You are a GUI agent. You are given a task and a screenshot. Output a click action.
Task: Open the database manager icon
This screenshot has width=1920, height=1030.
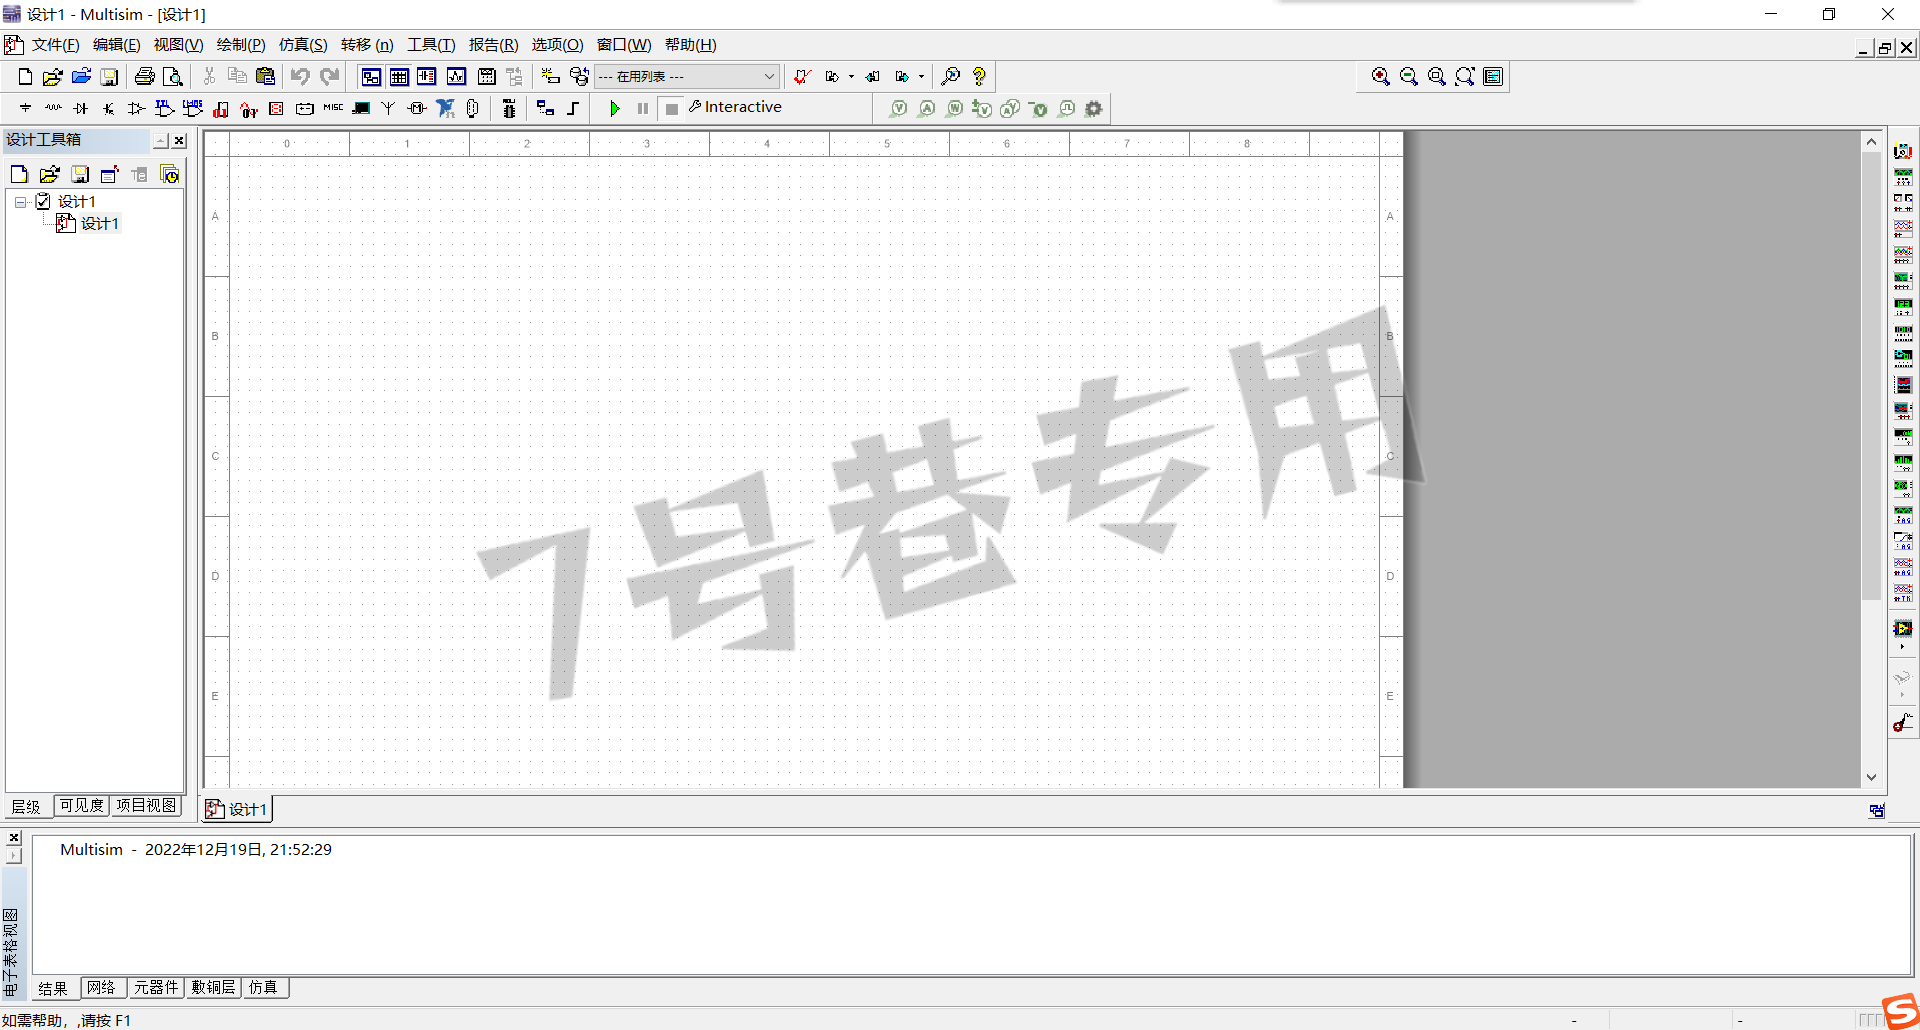click(x=579, y=77)
